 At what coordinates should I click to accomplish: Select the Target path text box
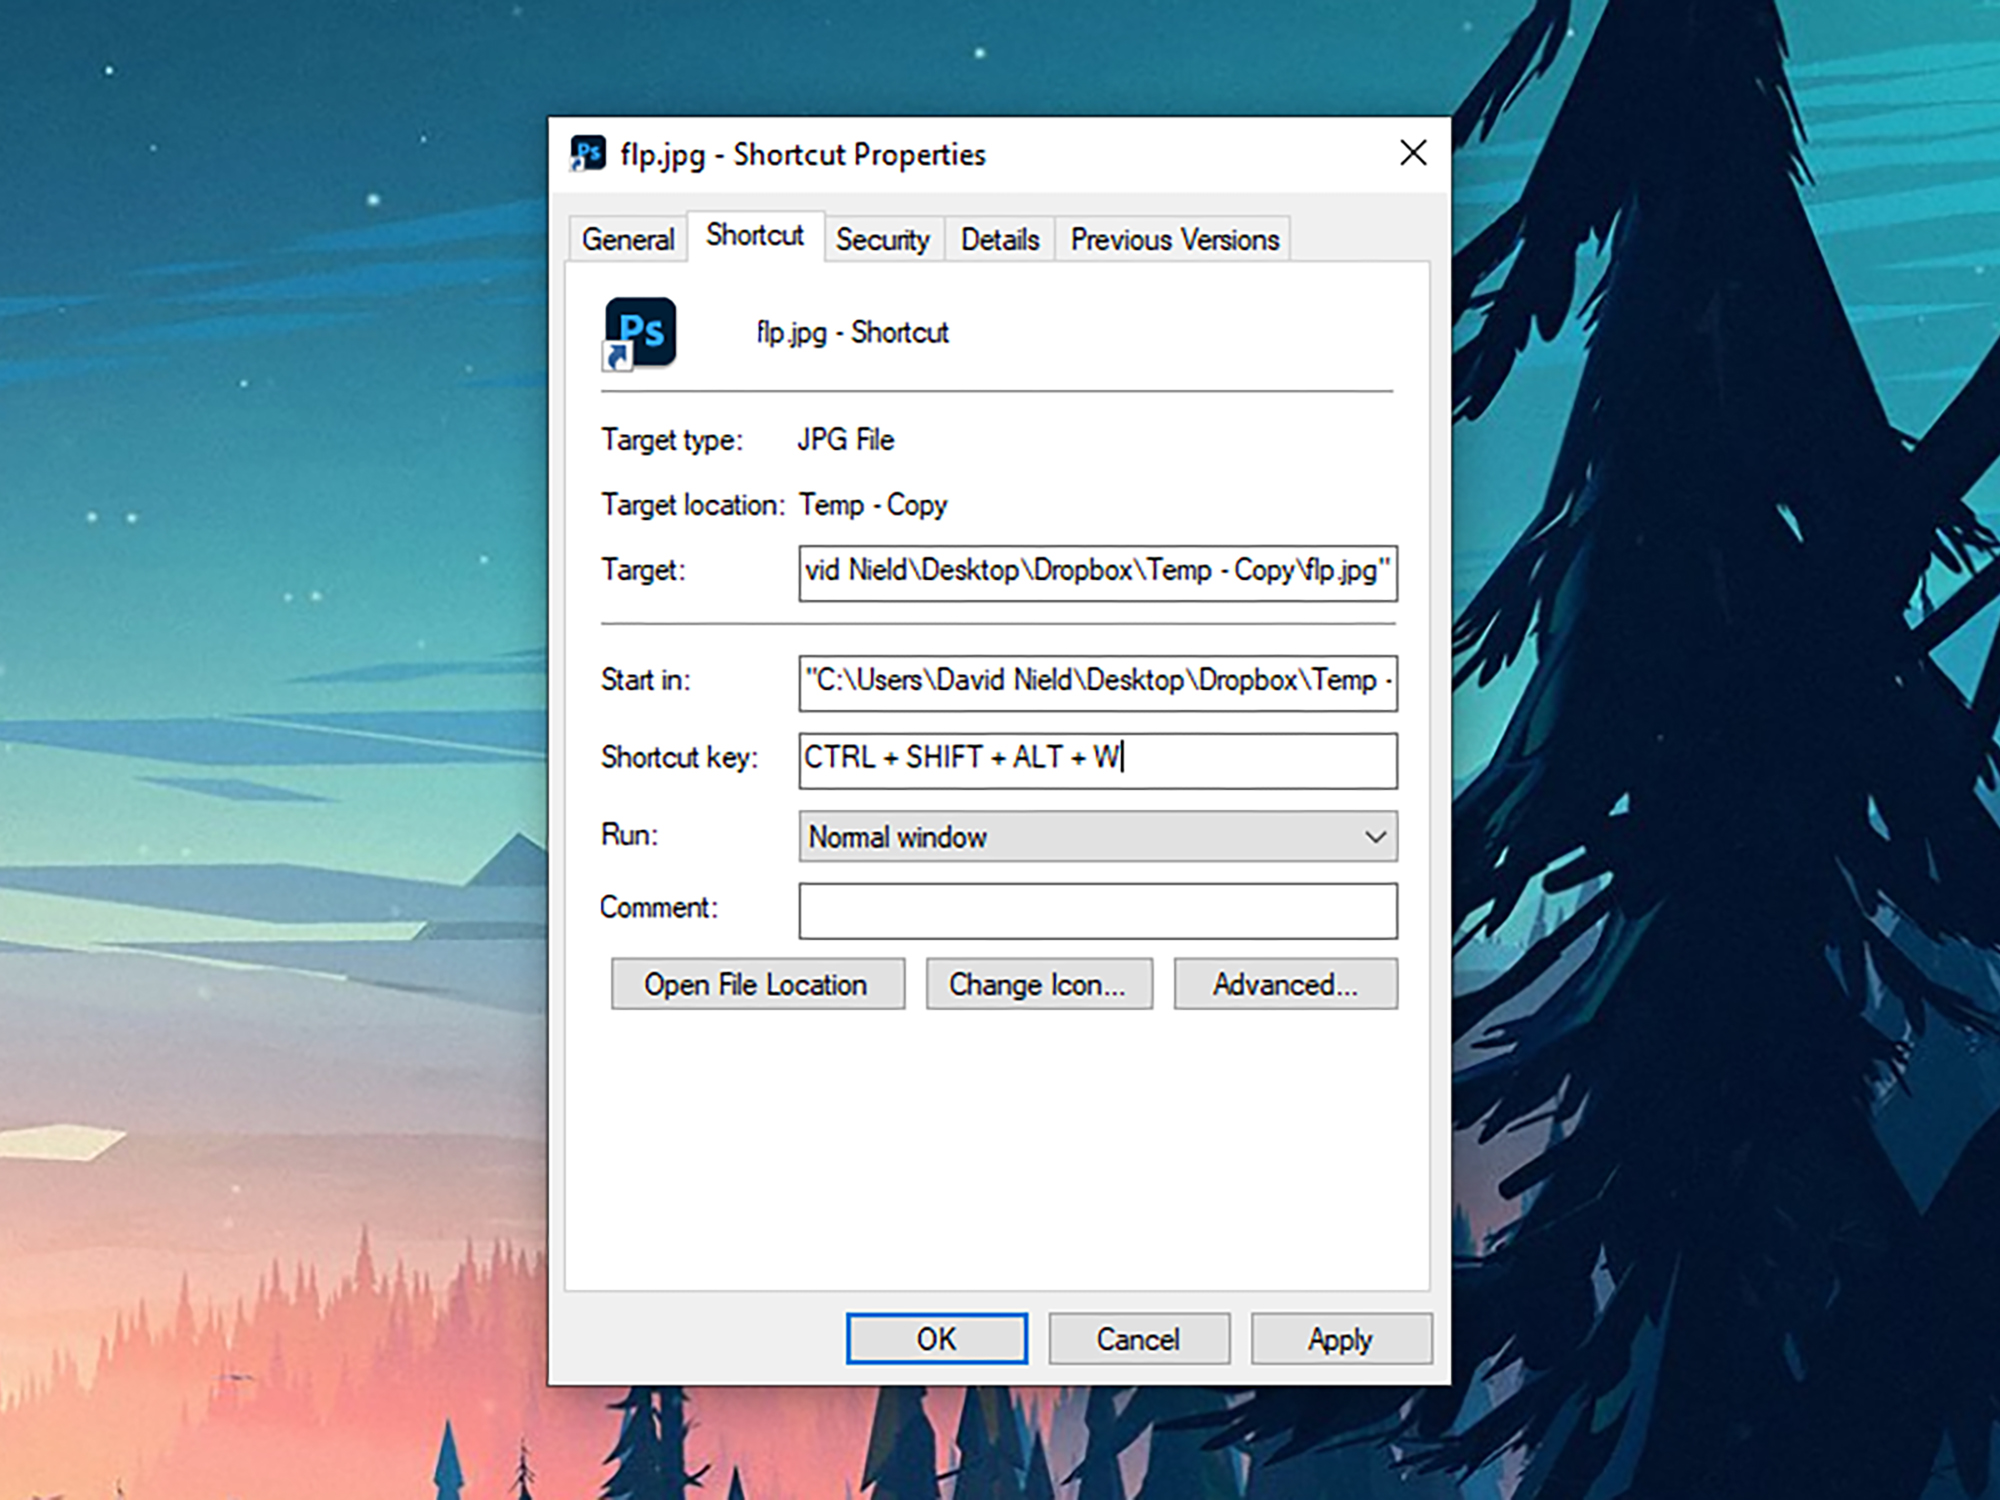(x=1097, y=572)
